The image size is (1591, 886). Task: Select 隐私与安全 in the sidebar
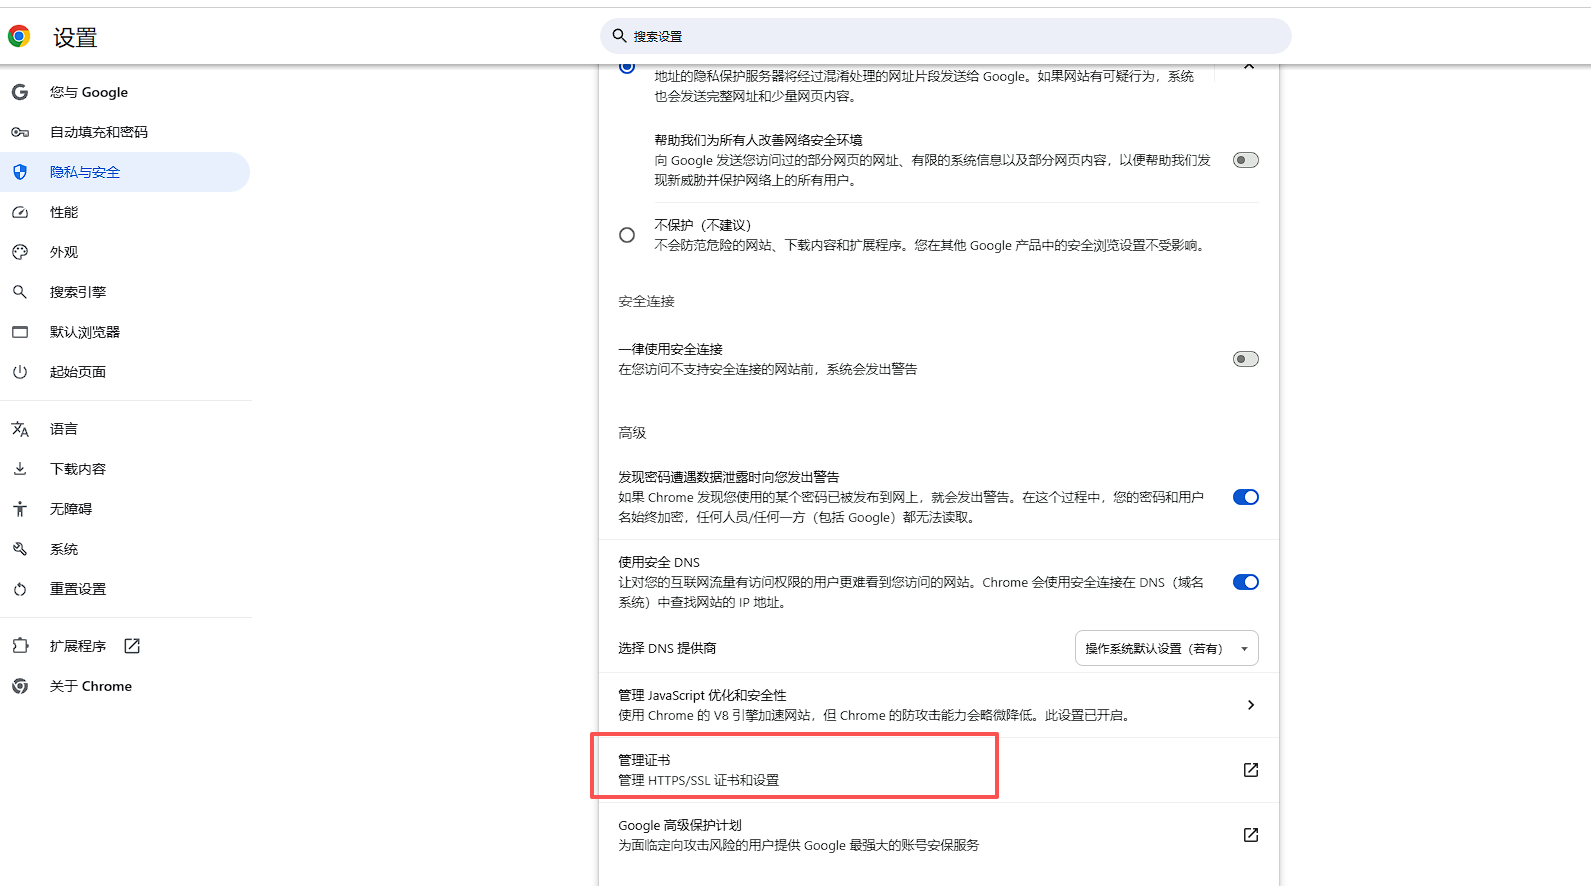pos(125,172)
